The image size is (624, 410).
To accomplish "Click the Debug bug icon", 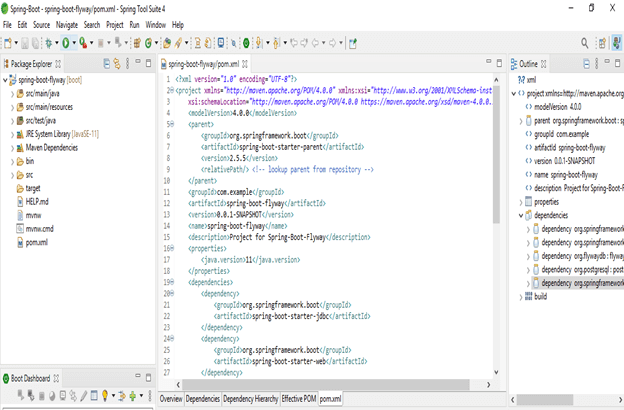I will [49, 43].
